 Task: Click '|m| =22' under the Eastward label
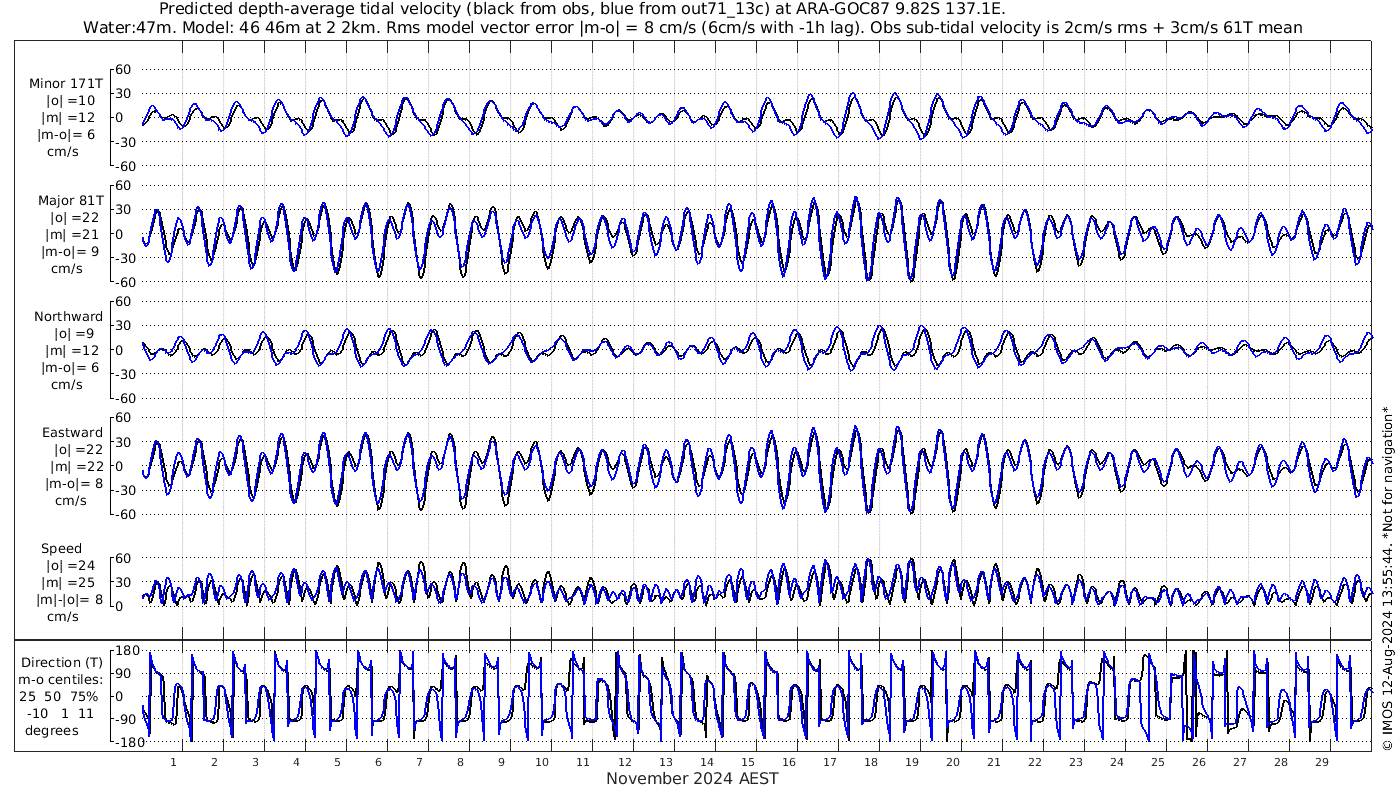tap(76, 467)
